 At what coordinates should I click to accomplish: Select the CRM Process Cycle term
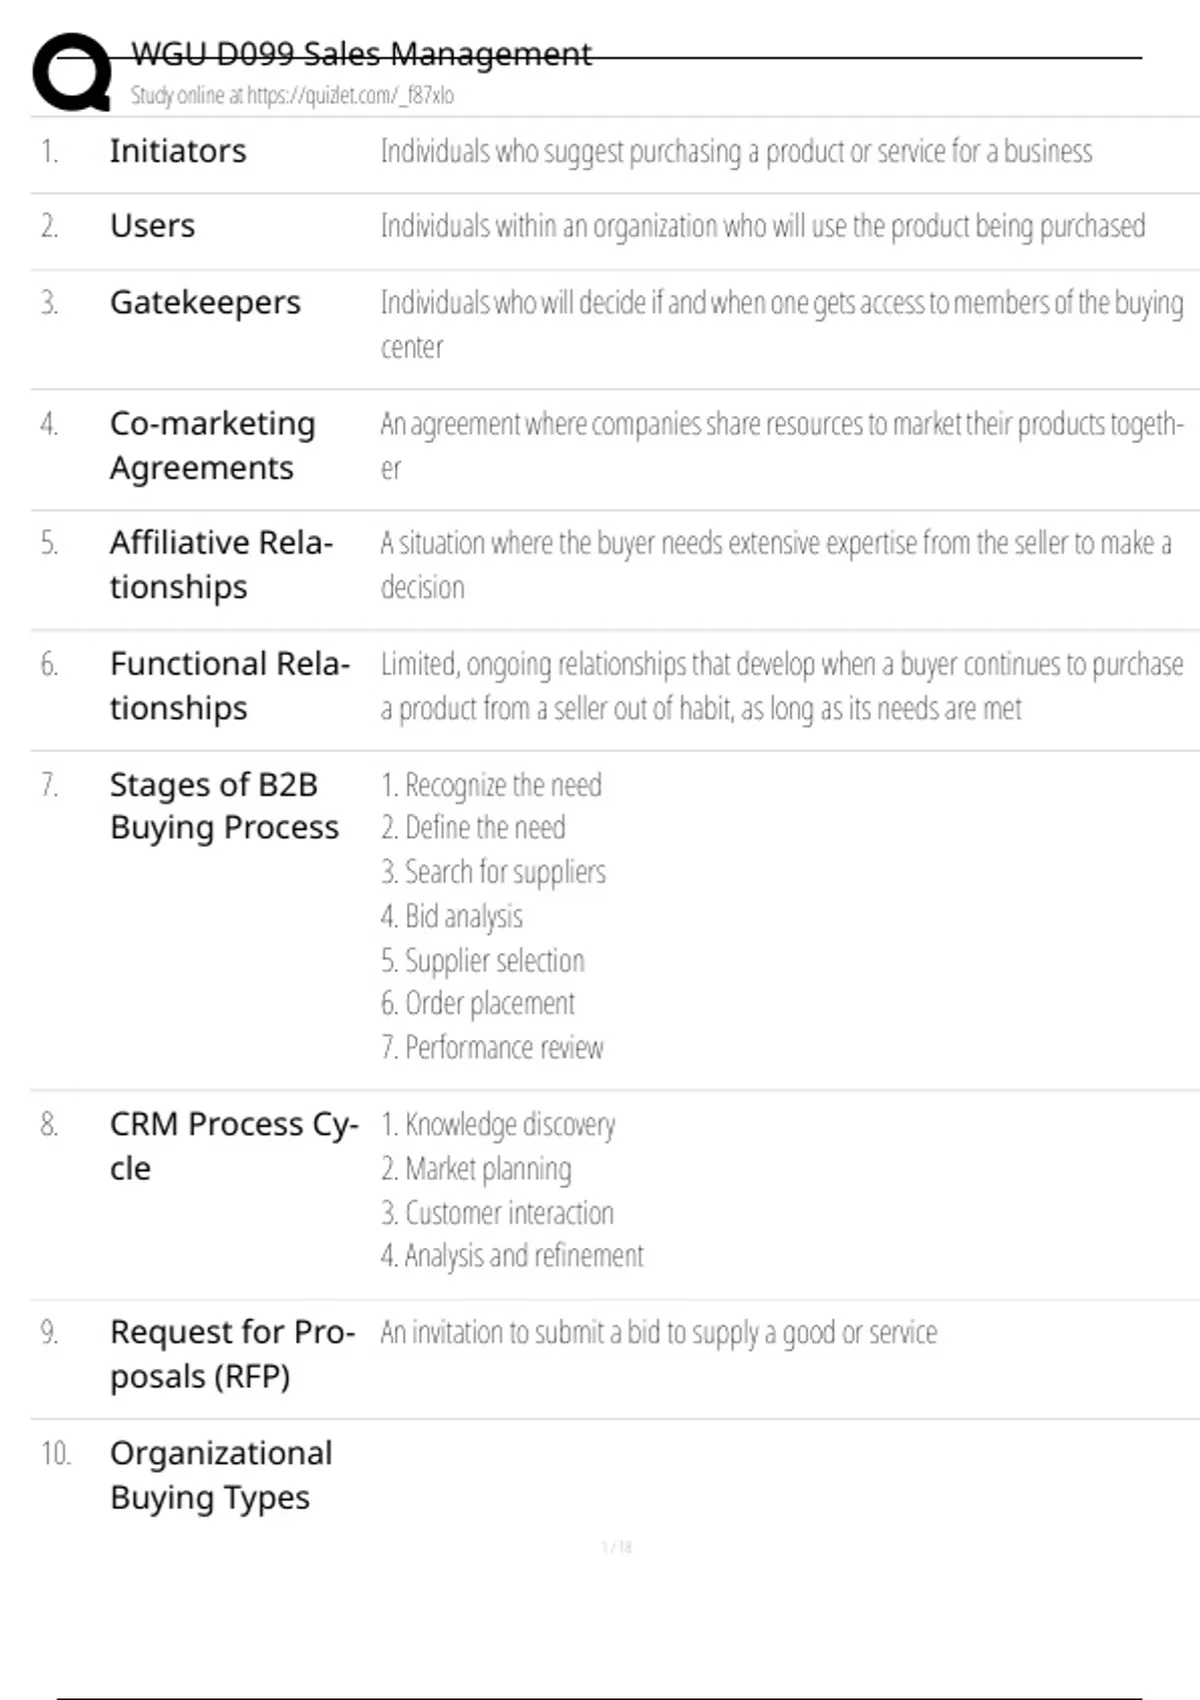pos(233,1145)
